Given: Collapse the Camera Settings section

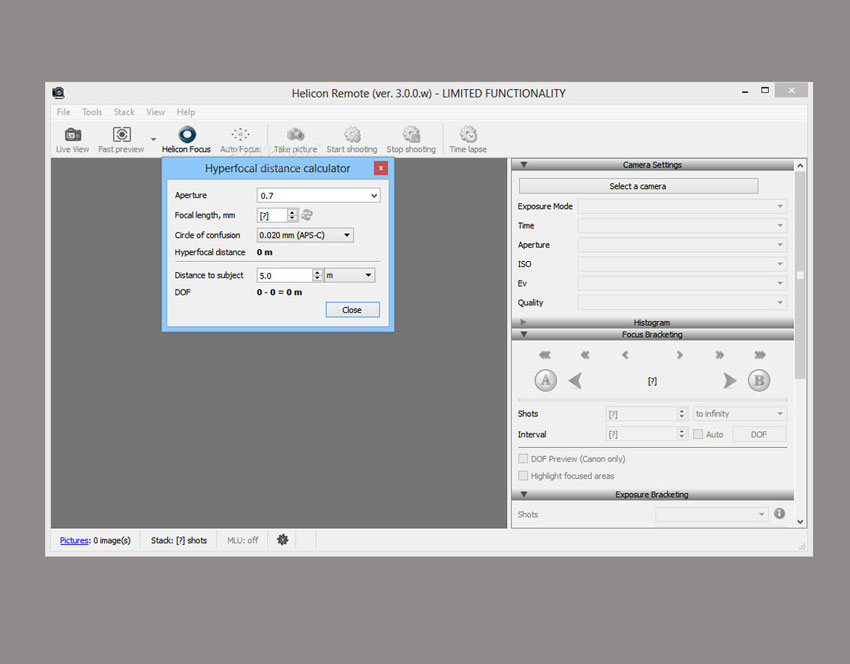Looking at the screenshot, I should [523, 165].
